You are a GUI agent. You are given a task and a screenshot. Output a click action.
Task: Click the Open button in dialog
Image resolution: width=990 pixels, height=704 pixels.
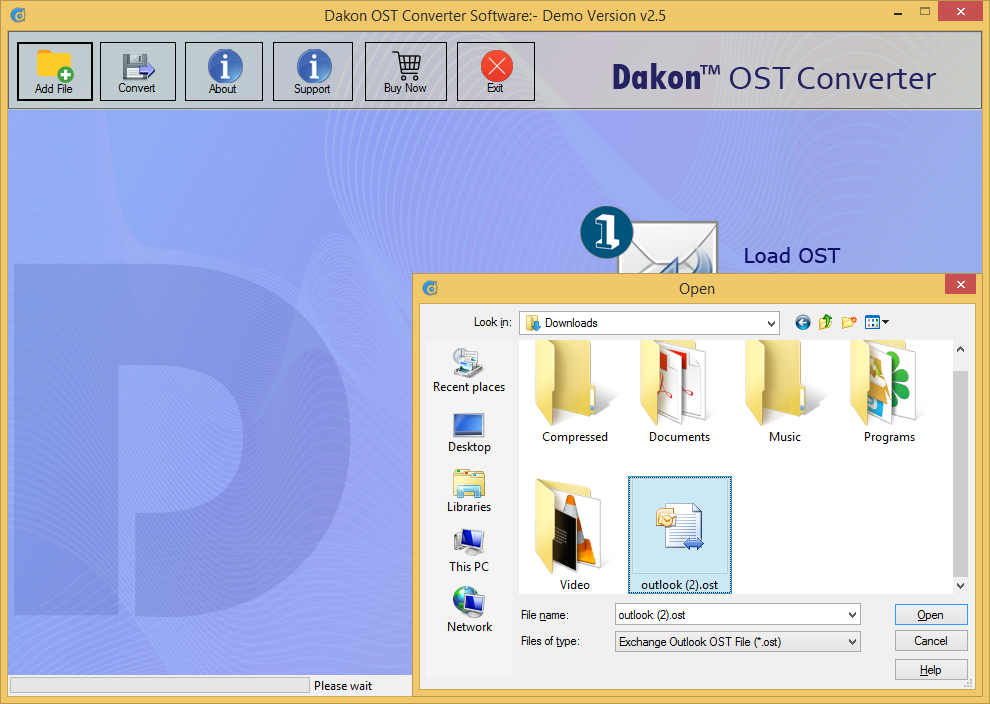pyautogui.click(x=931, y=614)
